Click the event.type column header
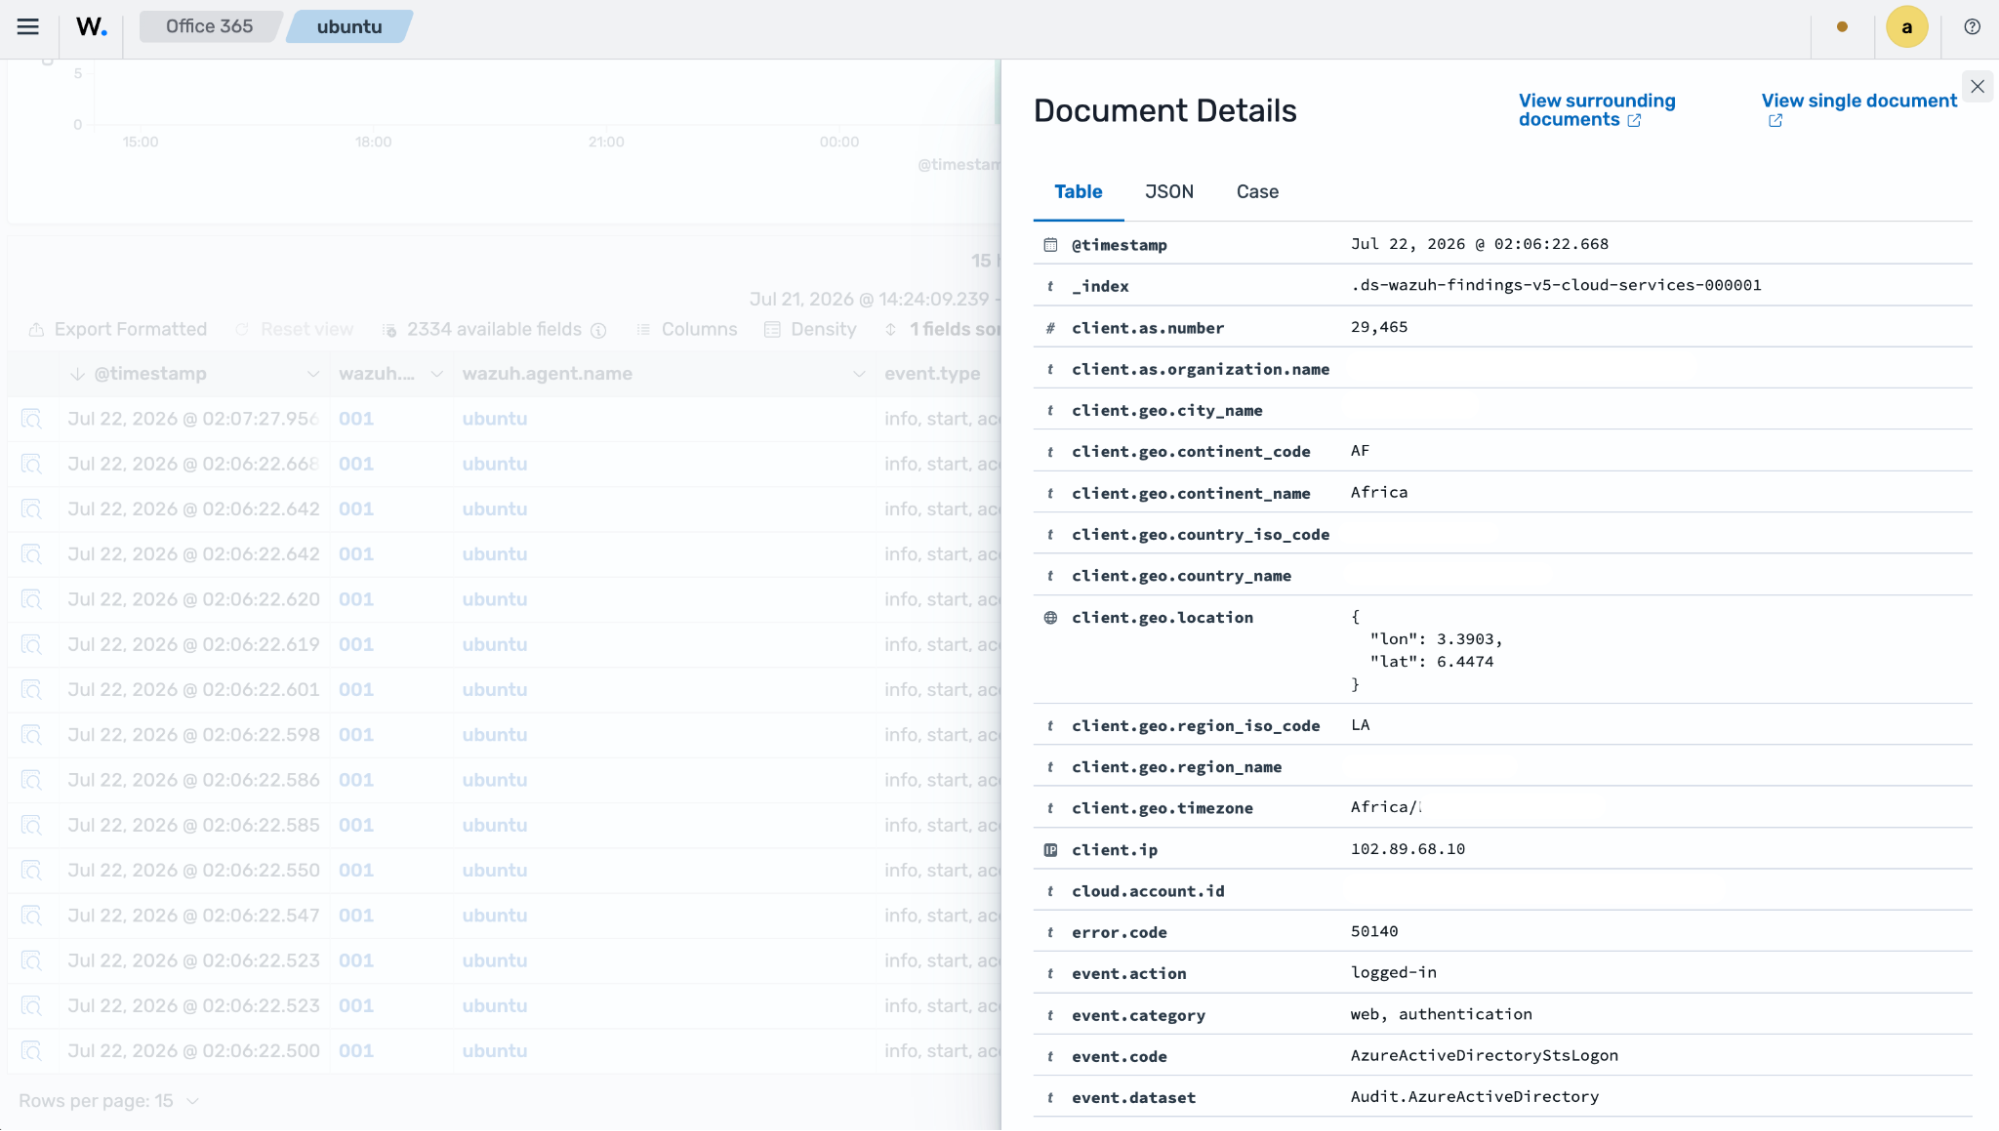This screenshot has height=1131, width=1999. (932, 374)
